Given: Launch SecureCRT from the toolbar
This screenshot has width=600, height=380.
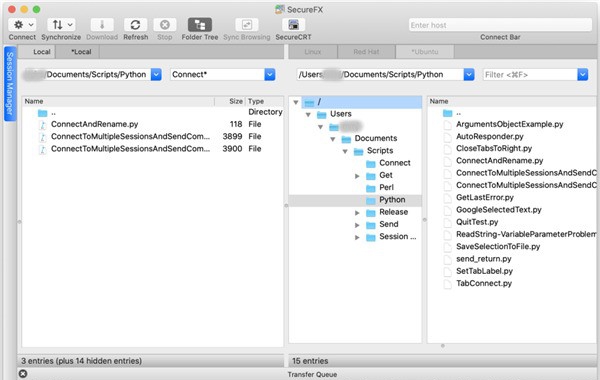Looking at the screenshot, I should (293, 25).
